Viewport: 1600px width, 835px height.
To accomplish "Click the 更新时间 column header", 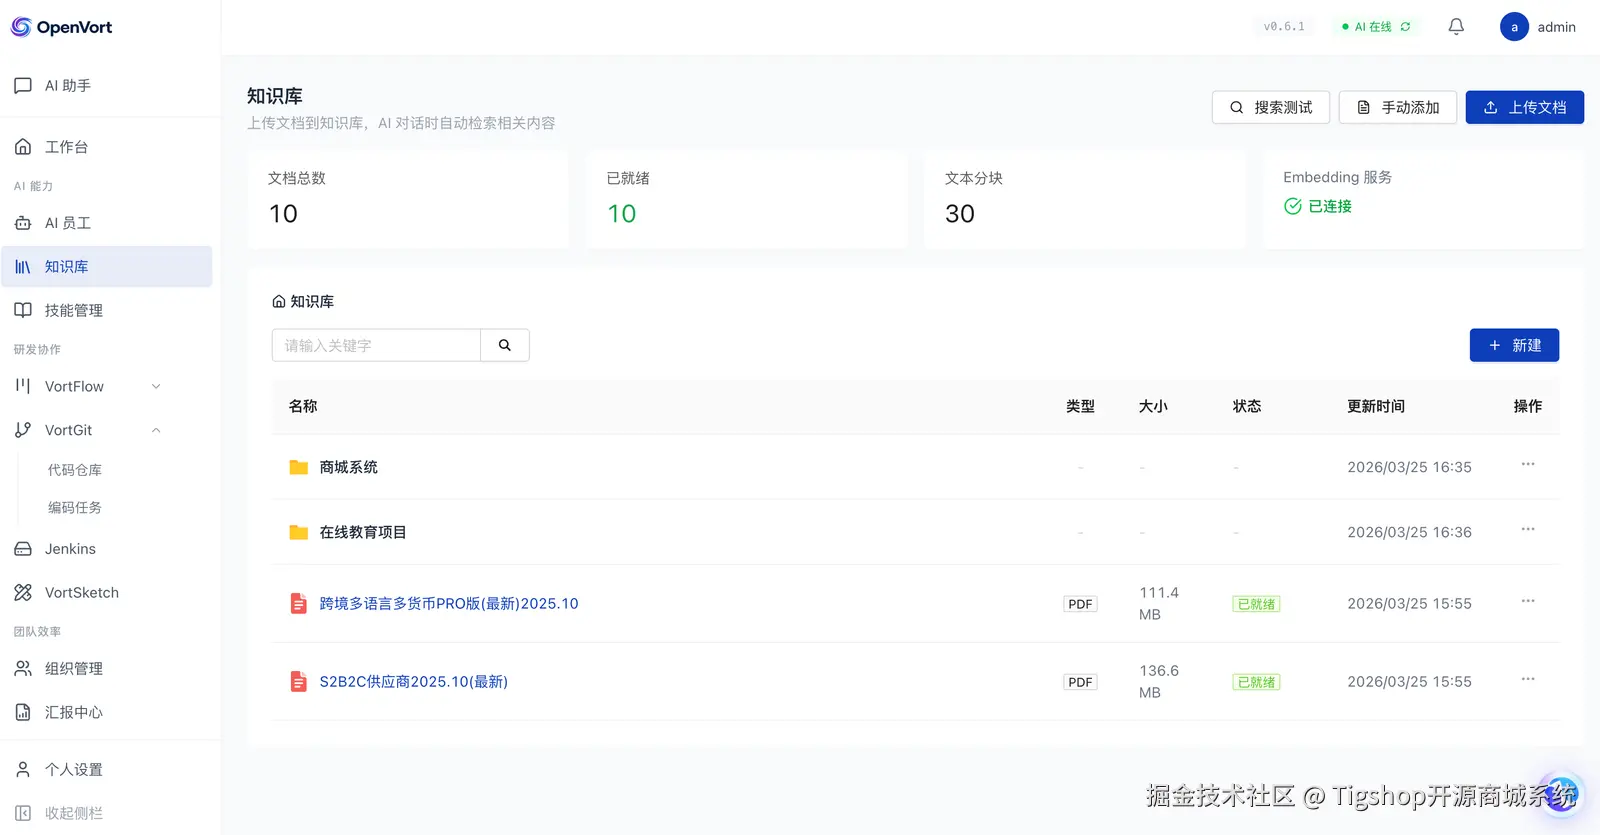I will coord(1376,406).
